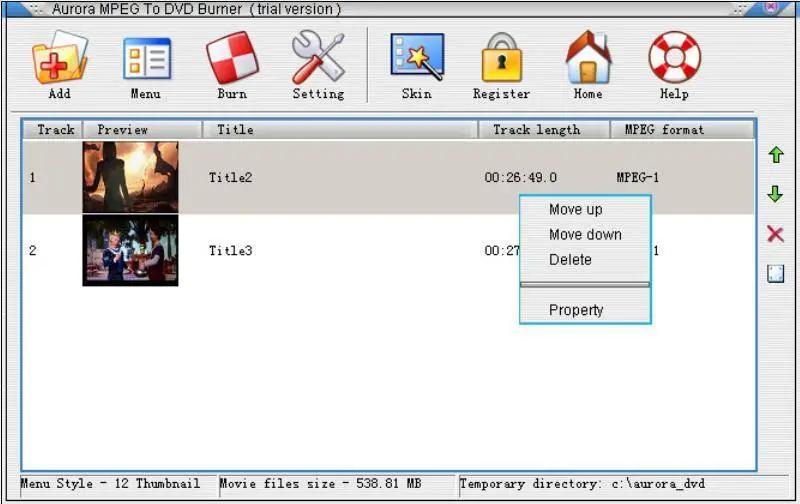This screenshot has height=504, width=800.
Task: Move track down with green arrow
Action: [x=775, y=194]
